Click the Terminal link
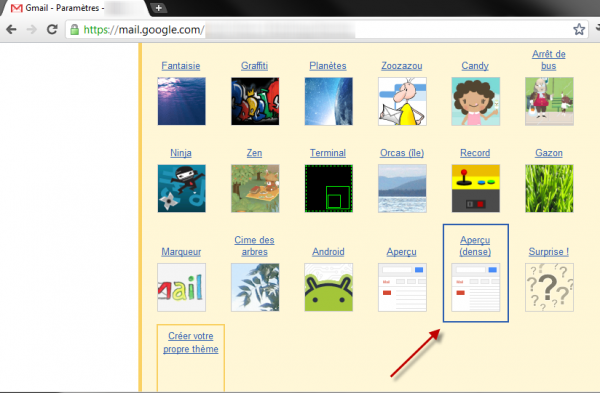Screen dimensions: 600x393 [x=328, y=153]
